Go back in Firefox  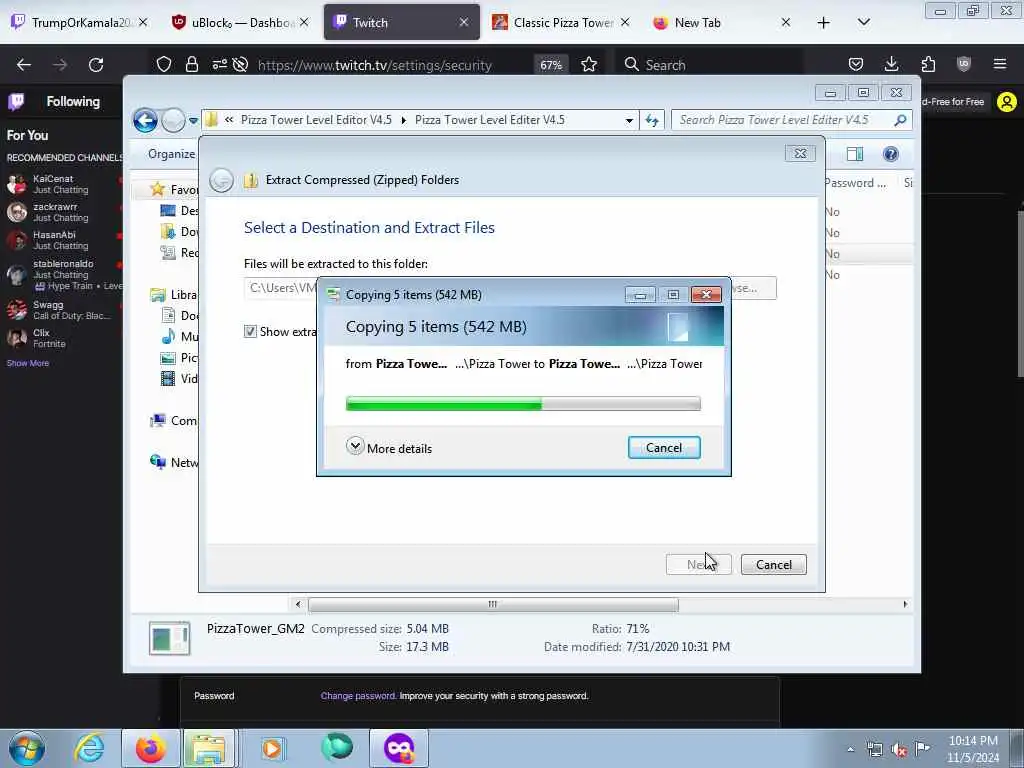pos(24,65)
